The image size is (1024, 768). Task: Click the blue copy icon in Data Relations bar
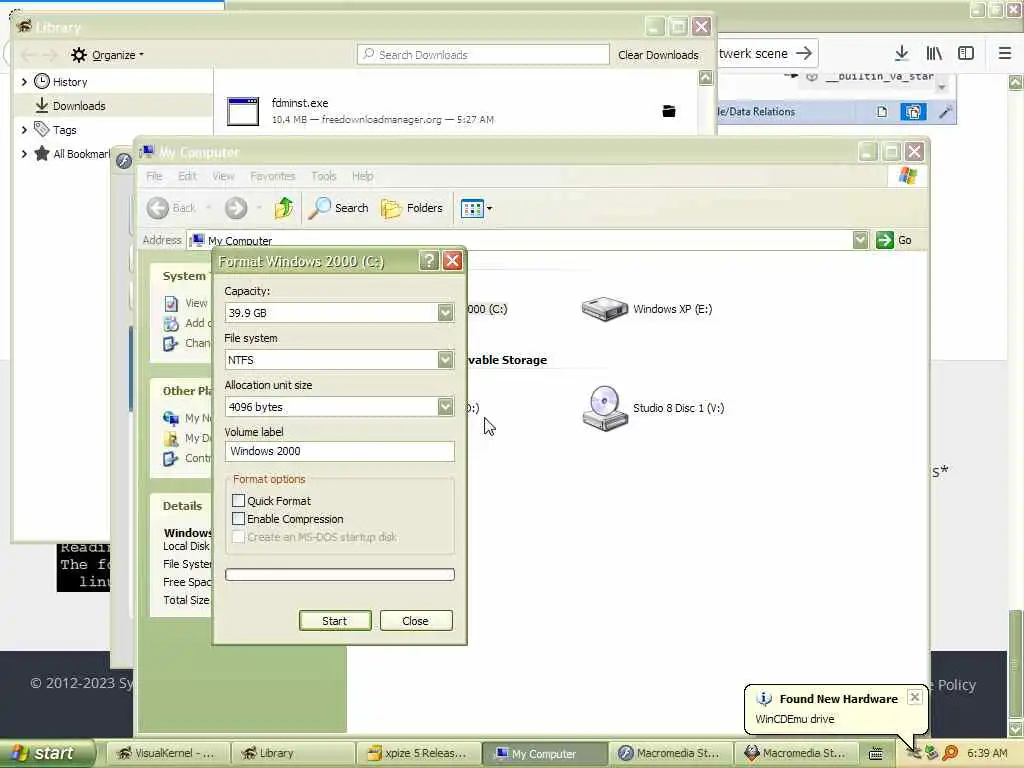[913, 112]
